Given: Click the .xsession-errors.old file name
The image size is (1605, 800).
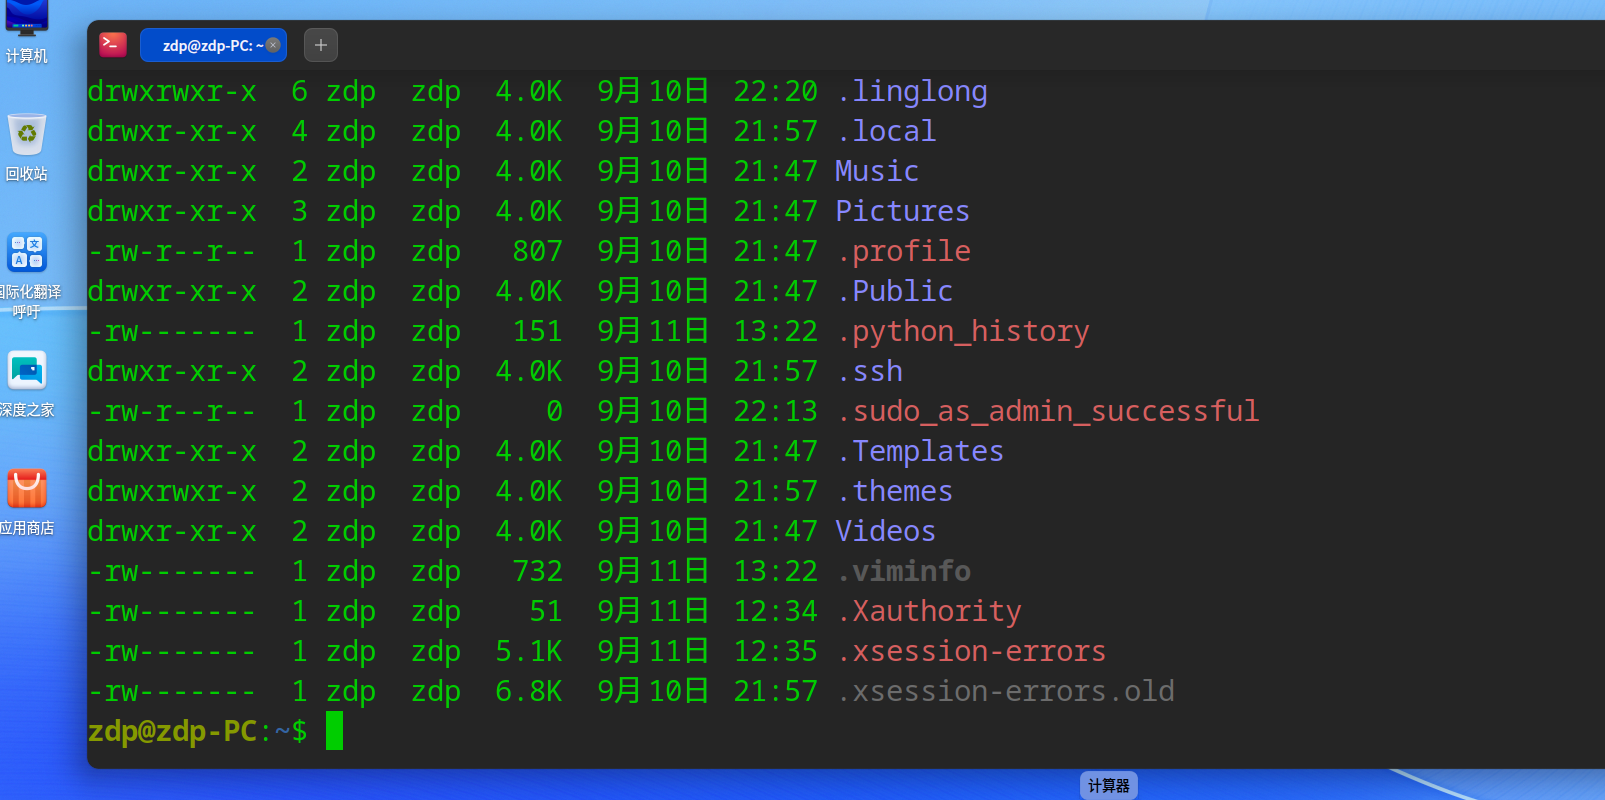Looking at the screenshot, I should pos(1006,692).
